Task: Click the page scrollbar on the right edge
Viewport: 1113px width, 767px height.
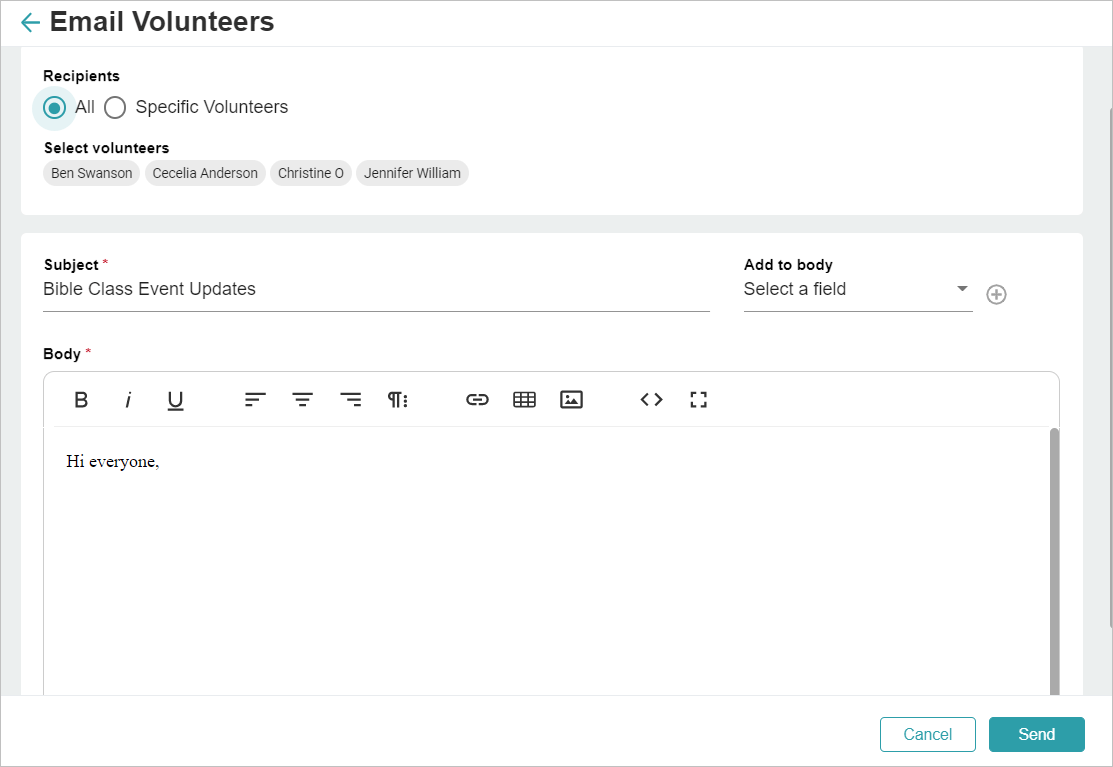Action: pyautogui.click(x=1110, y=368)
